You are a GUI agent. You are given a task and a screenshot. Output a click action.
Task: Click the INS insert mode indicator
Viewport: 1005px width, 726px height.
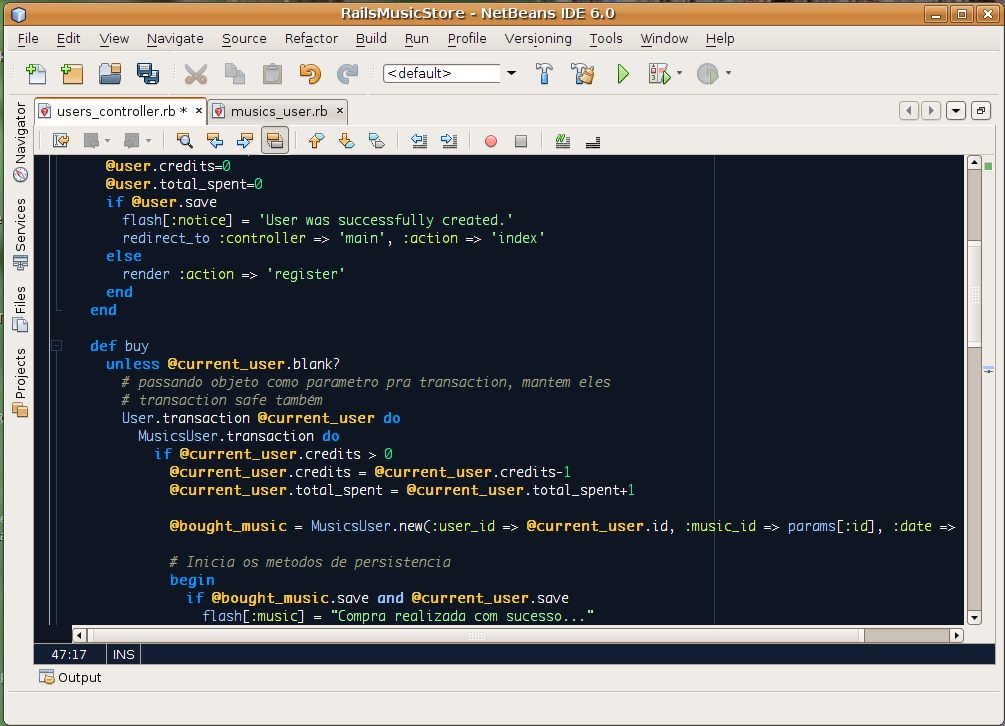click(x=124, y=654)
